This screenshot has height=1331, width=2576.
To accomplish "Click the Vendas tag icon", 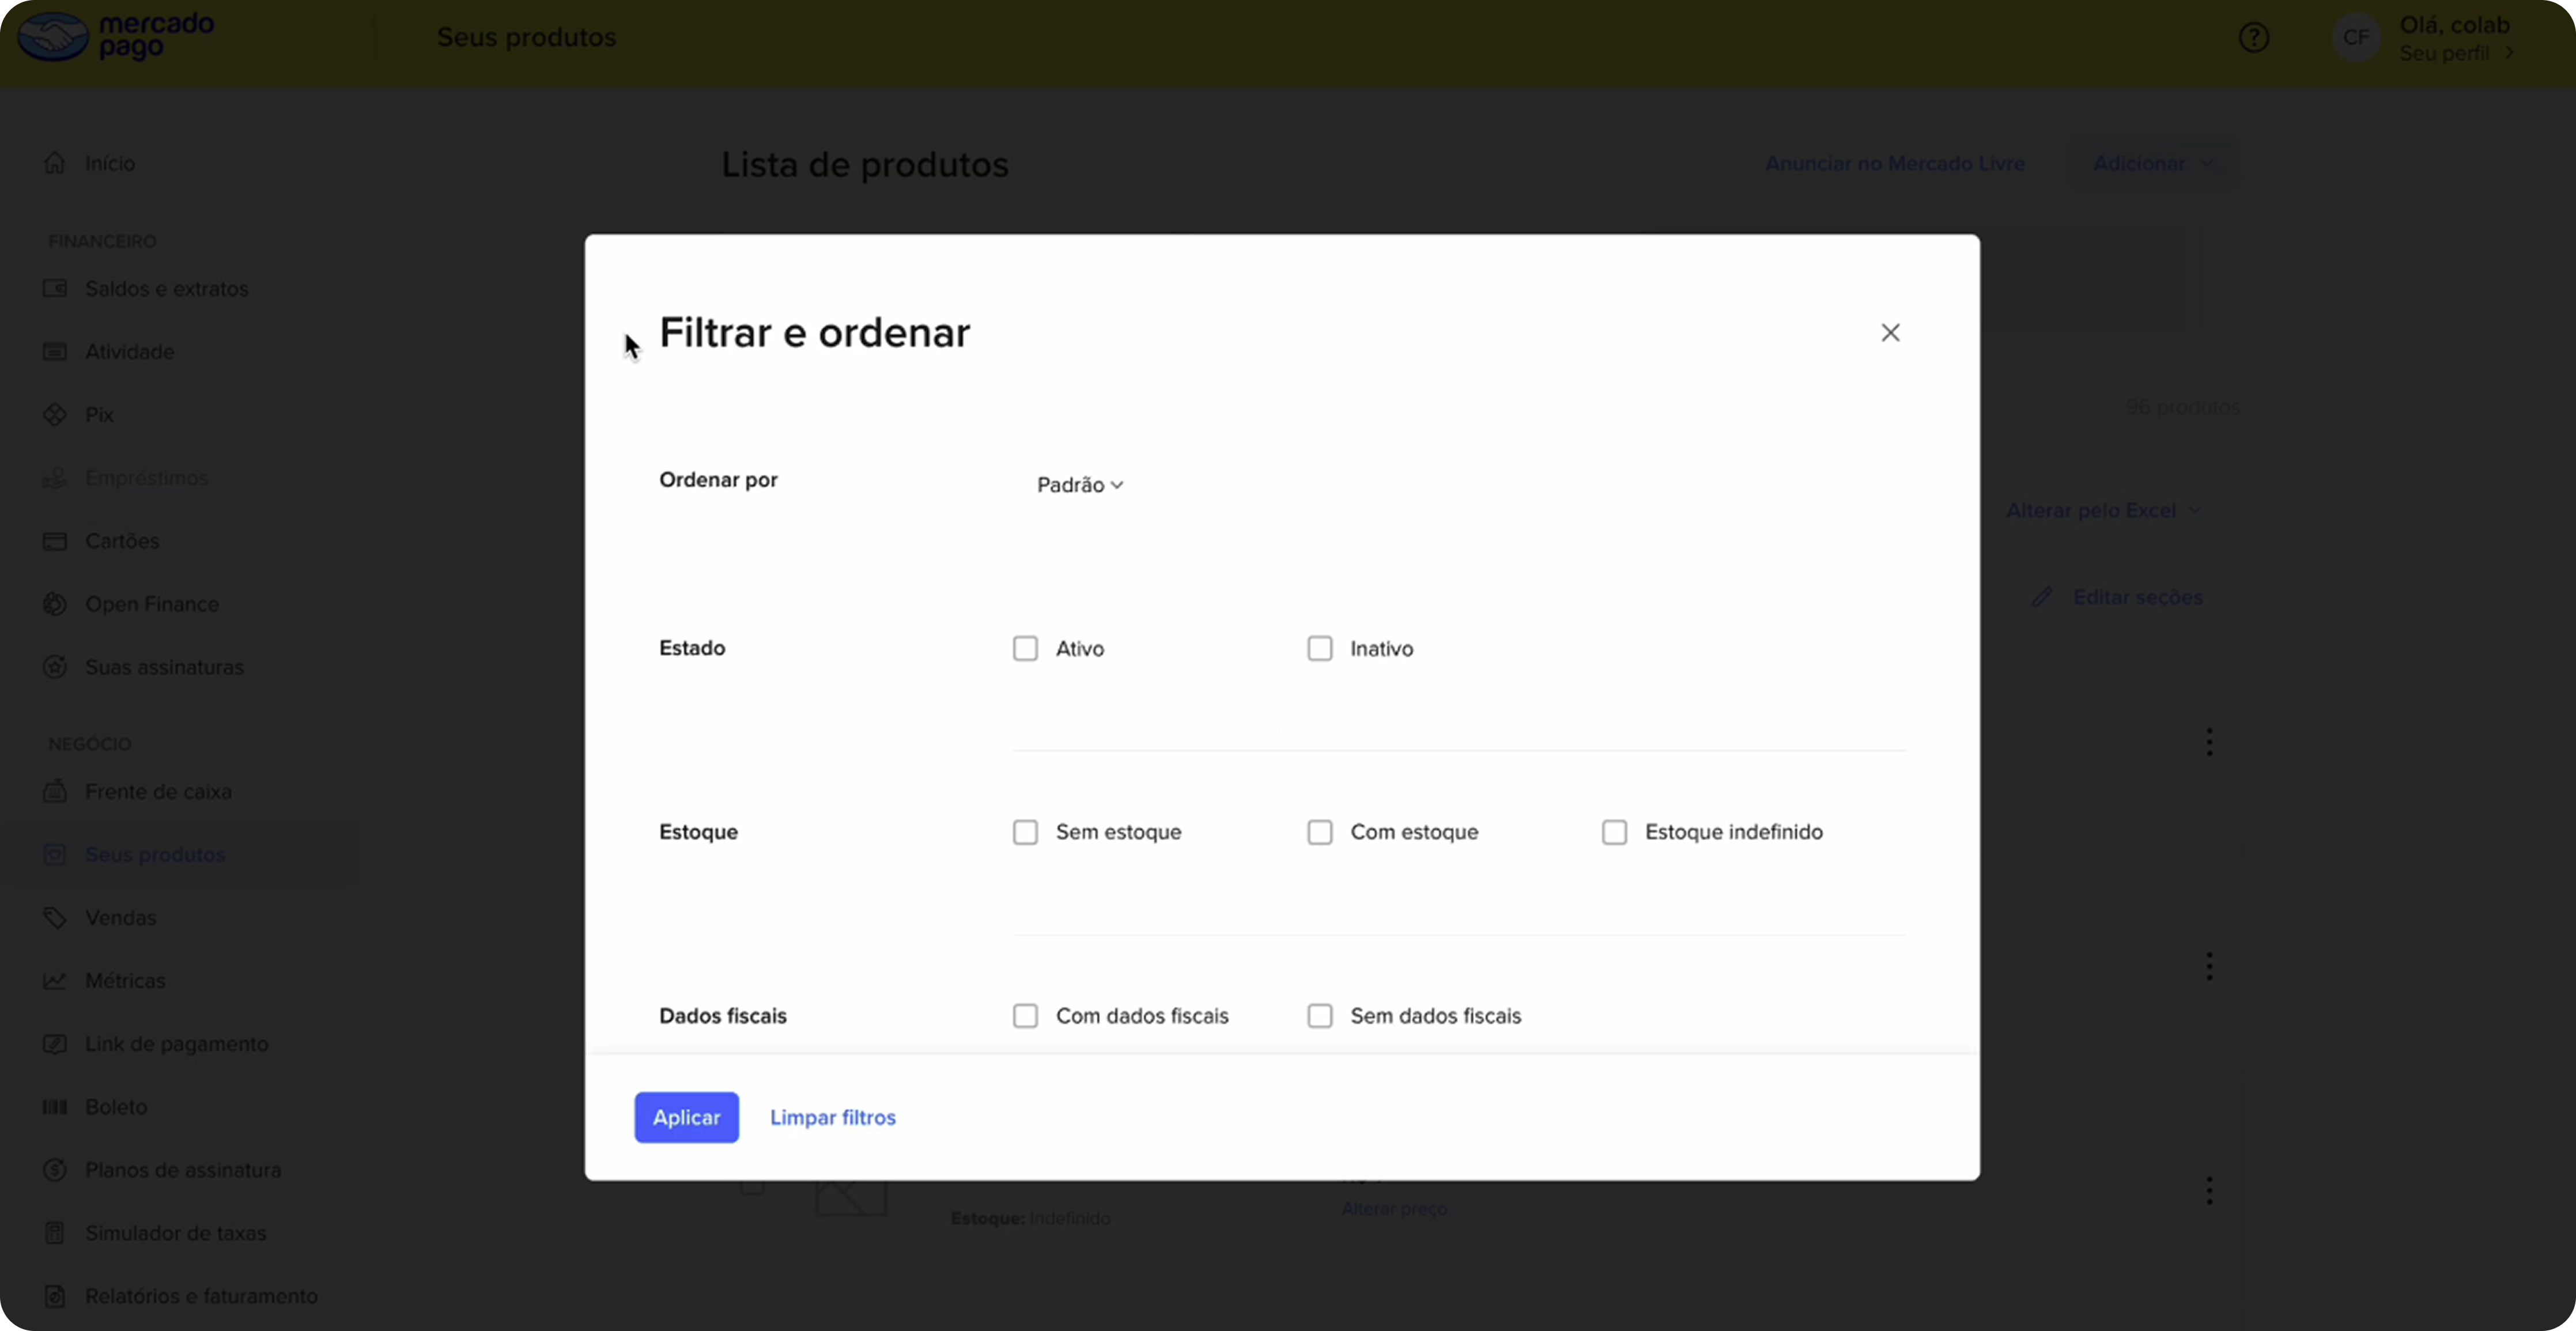I will pyautogui.click(x=55, y=918).
